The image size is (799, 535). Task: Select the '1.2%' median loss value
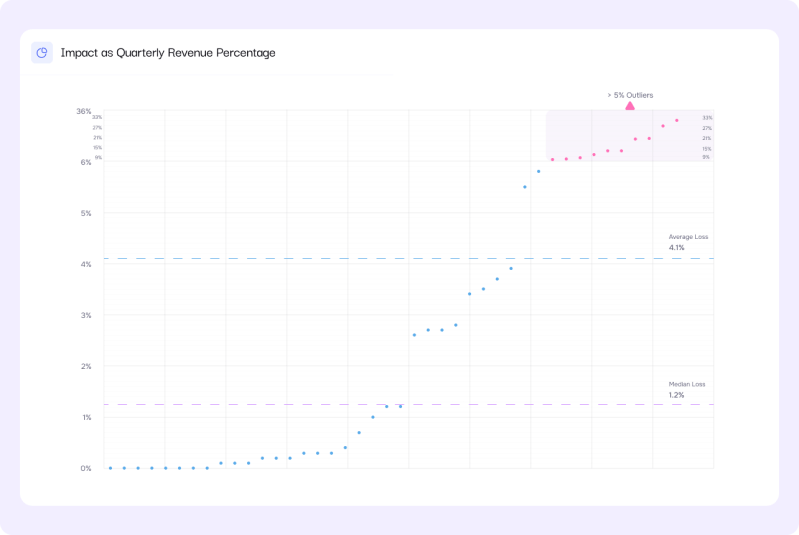point(676,395)
